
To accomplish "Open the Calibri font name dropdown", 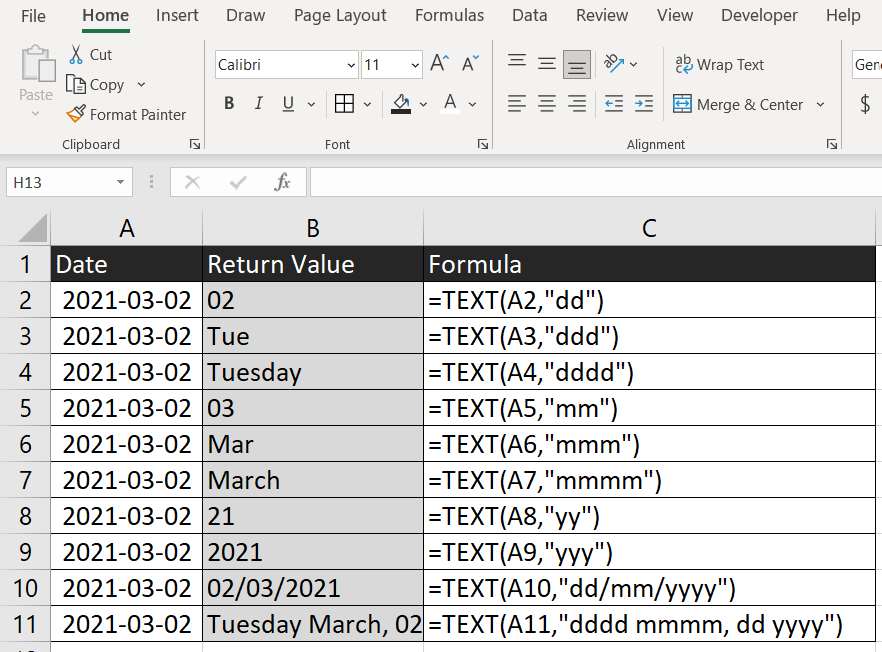I will click(x=351, y=65).
